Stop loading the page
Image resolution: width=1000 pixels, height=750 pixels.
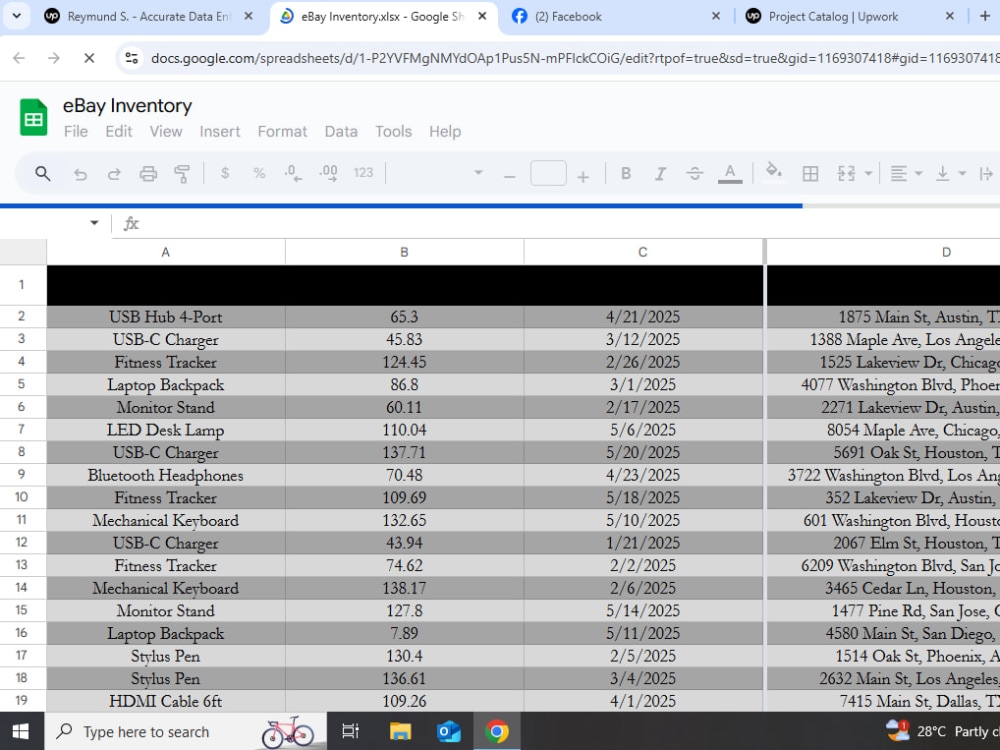click(x=89, y=58)
